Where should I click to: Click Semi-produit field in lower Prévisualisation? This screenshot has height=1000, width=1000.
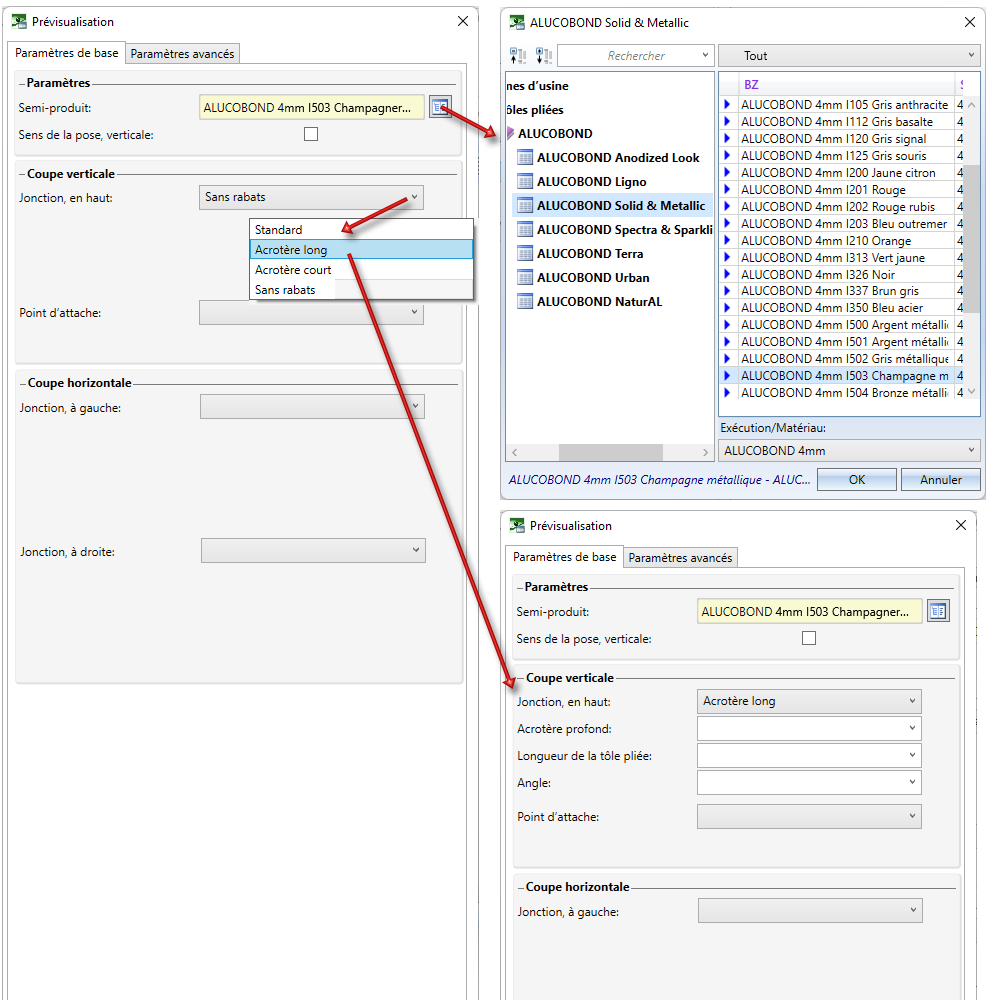coord(809,611)
